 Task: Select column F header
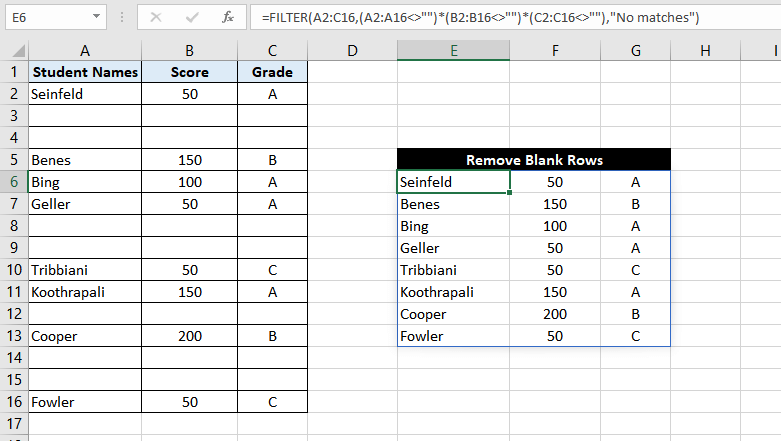555,51
